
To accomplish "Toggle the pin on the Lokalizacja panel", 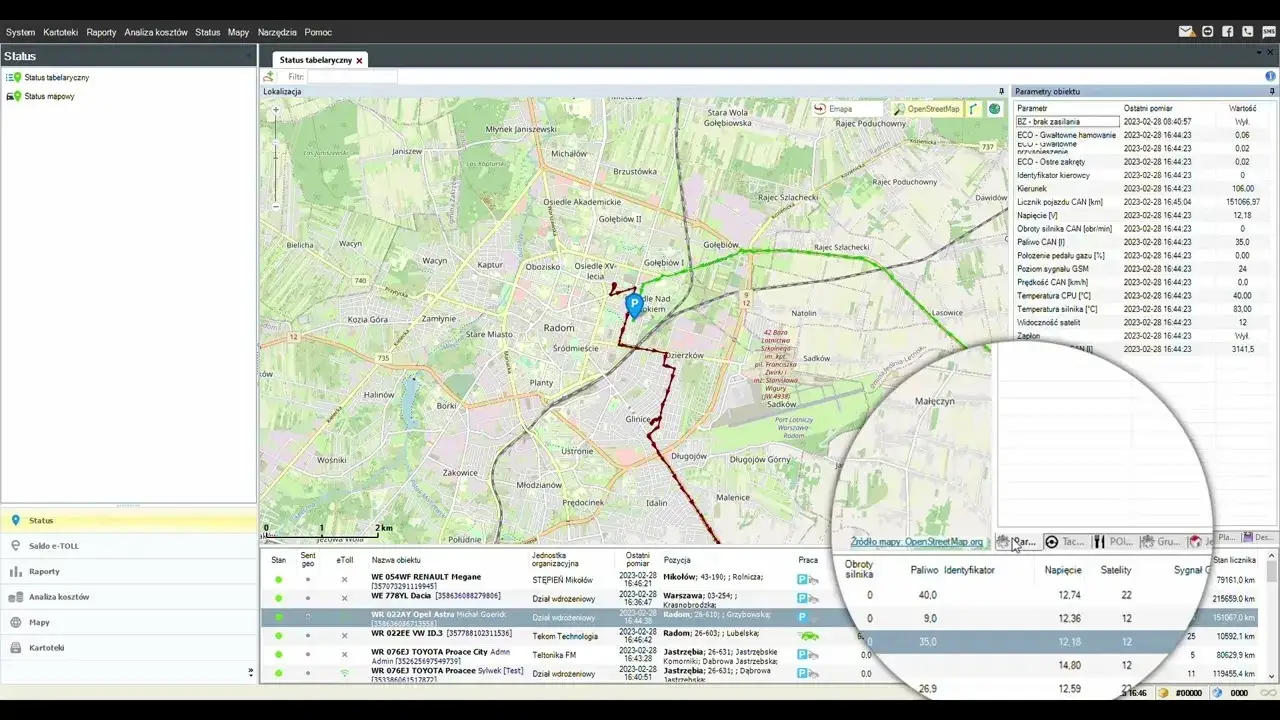I will click(x=1001, y=91).
